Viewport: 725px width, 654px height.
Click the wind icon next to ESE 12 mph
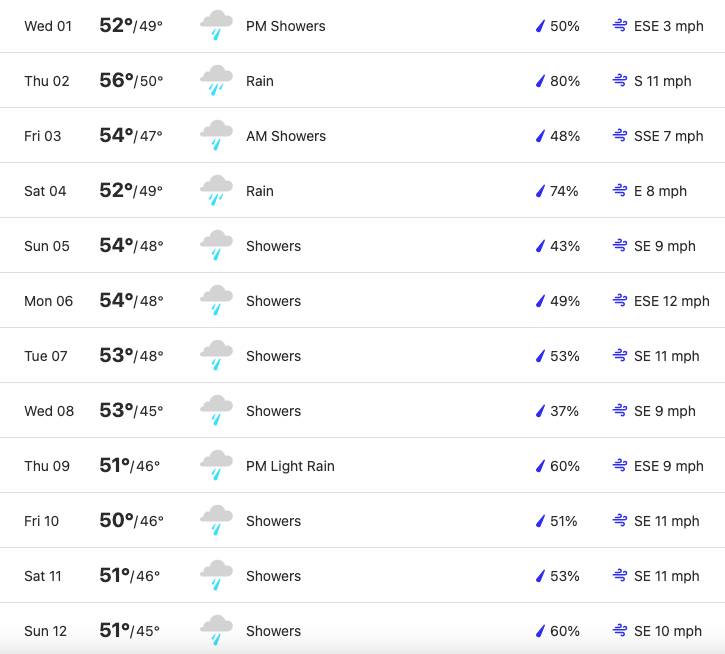point(620,301)
